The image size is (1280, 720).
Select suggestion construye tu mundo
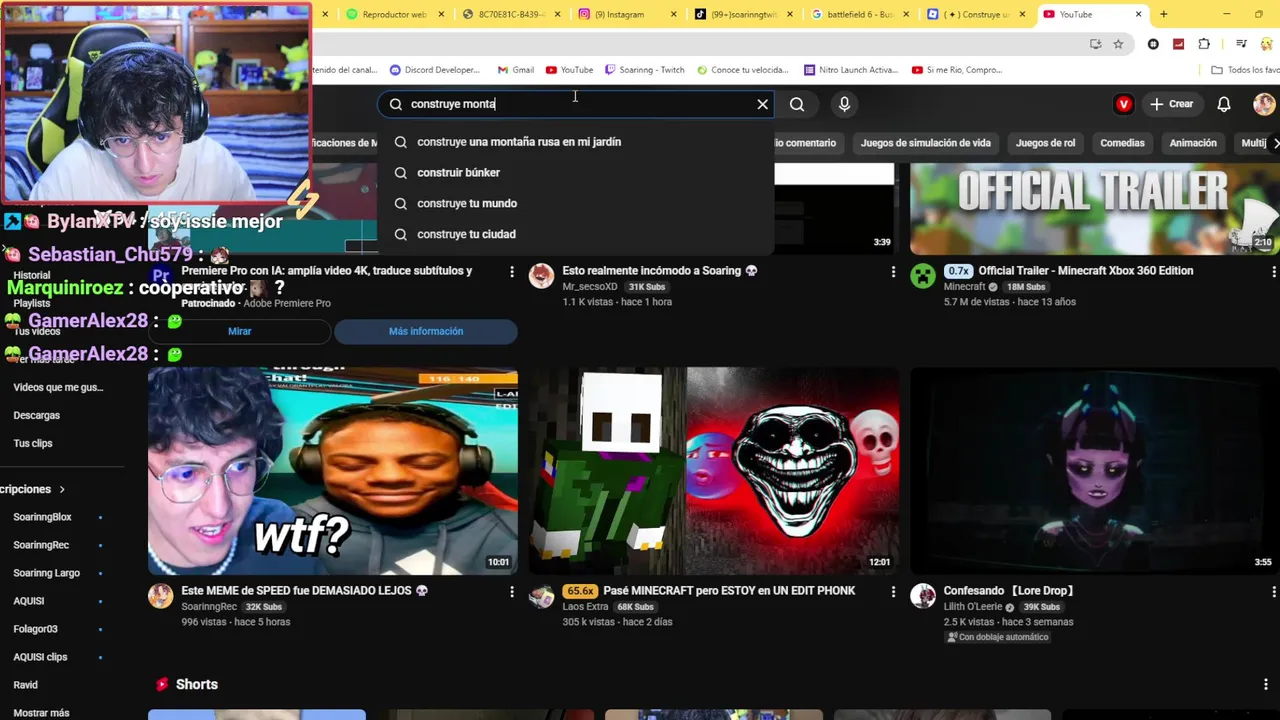click(x=576, y=203)
